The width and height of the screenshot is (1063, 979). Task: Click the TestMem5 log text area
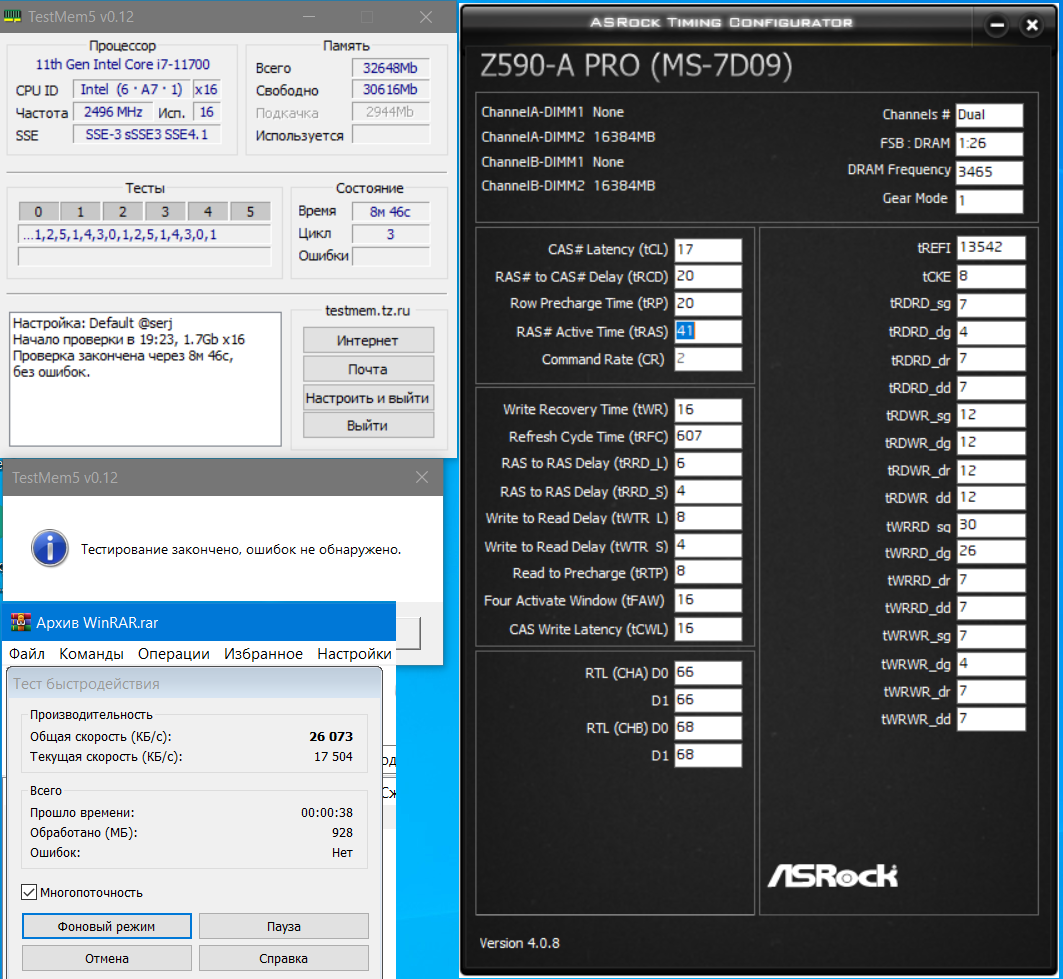(x=145, y=379)
